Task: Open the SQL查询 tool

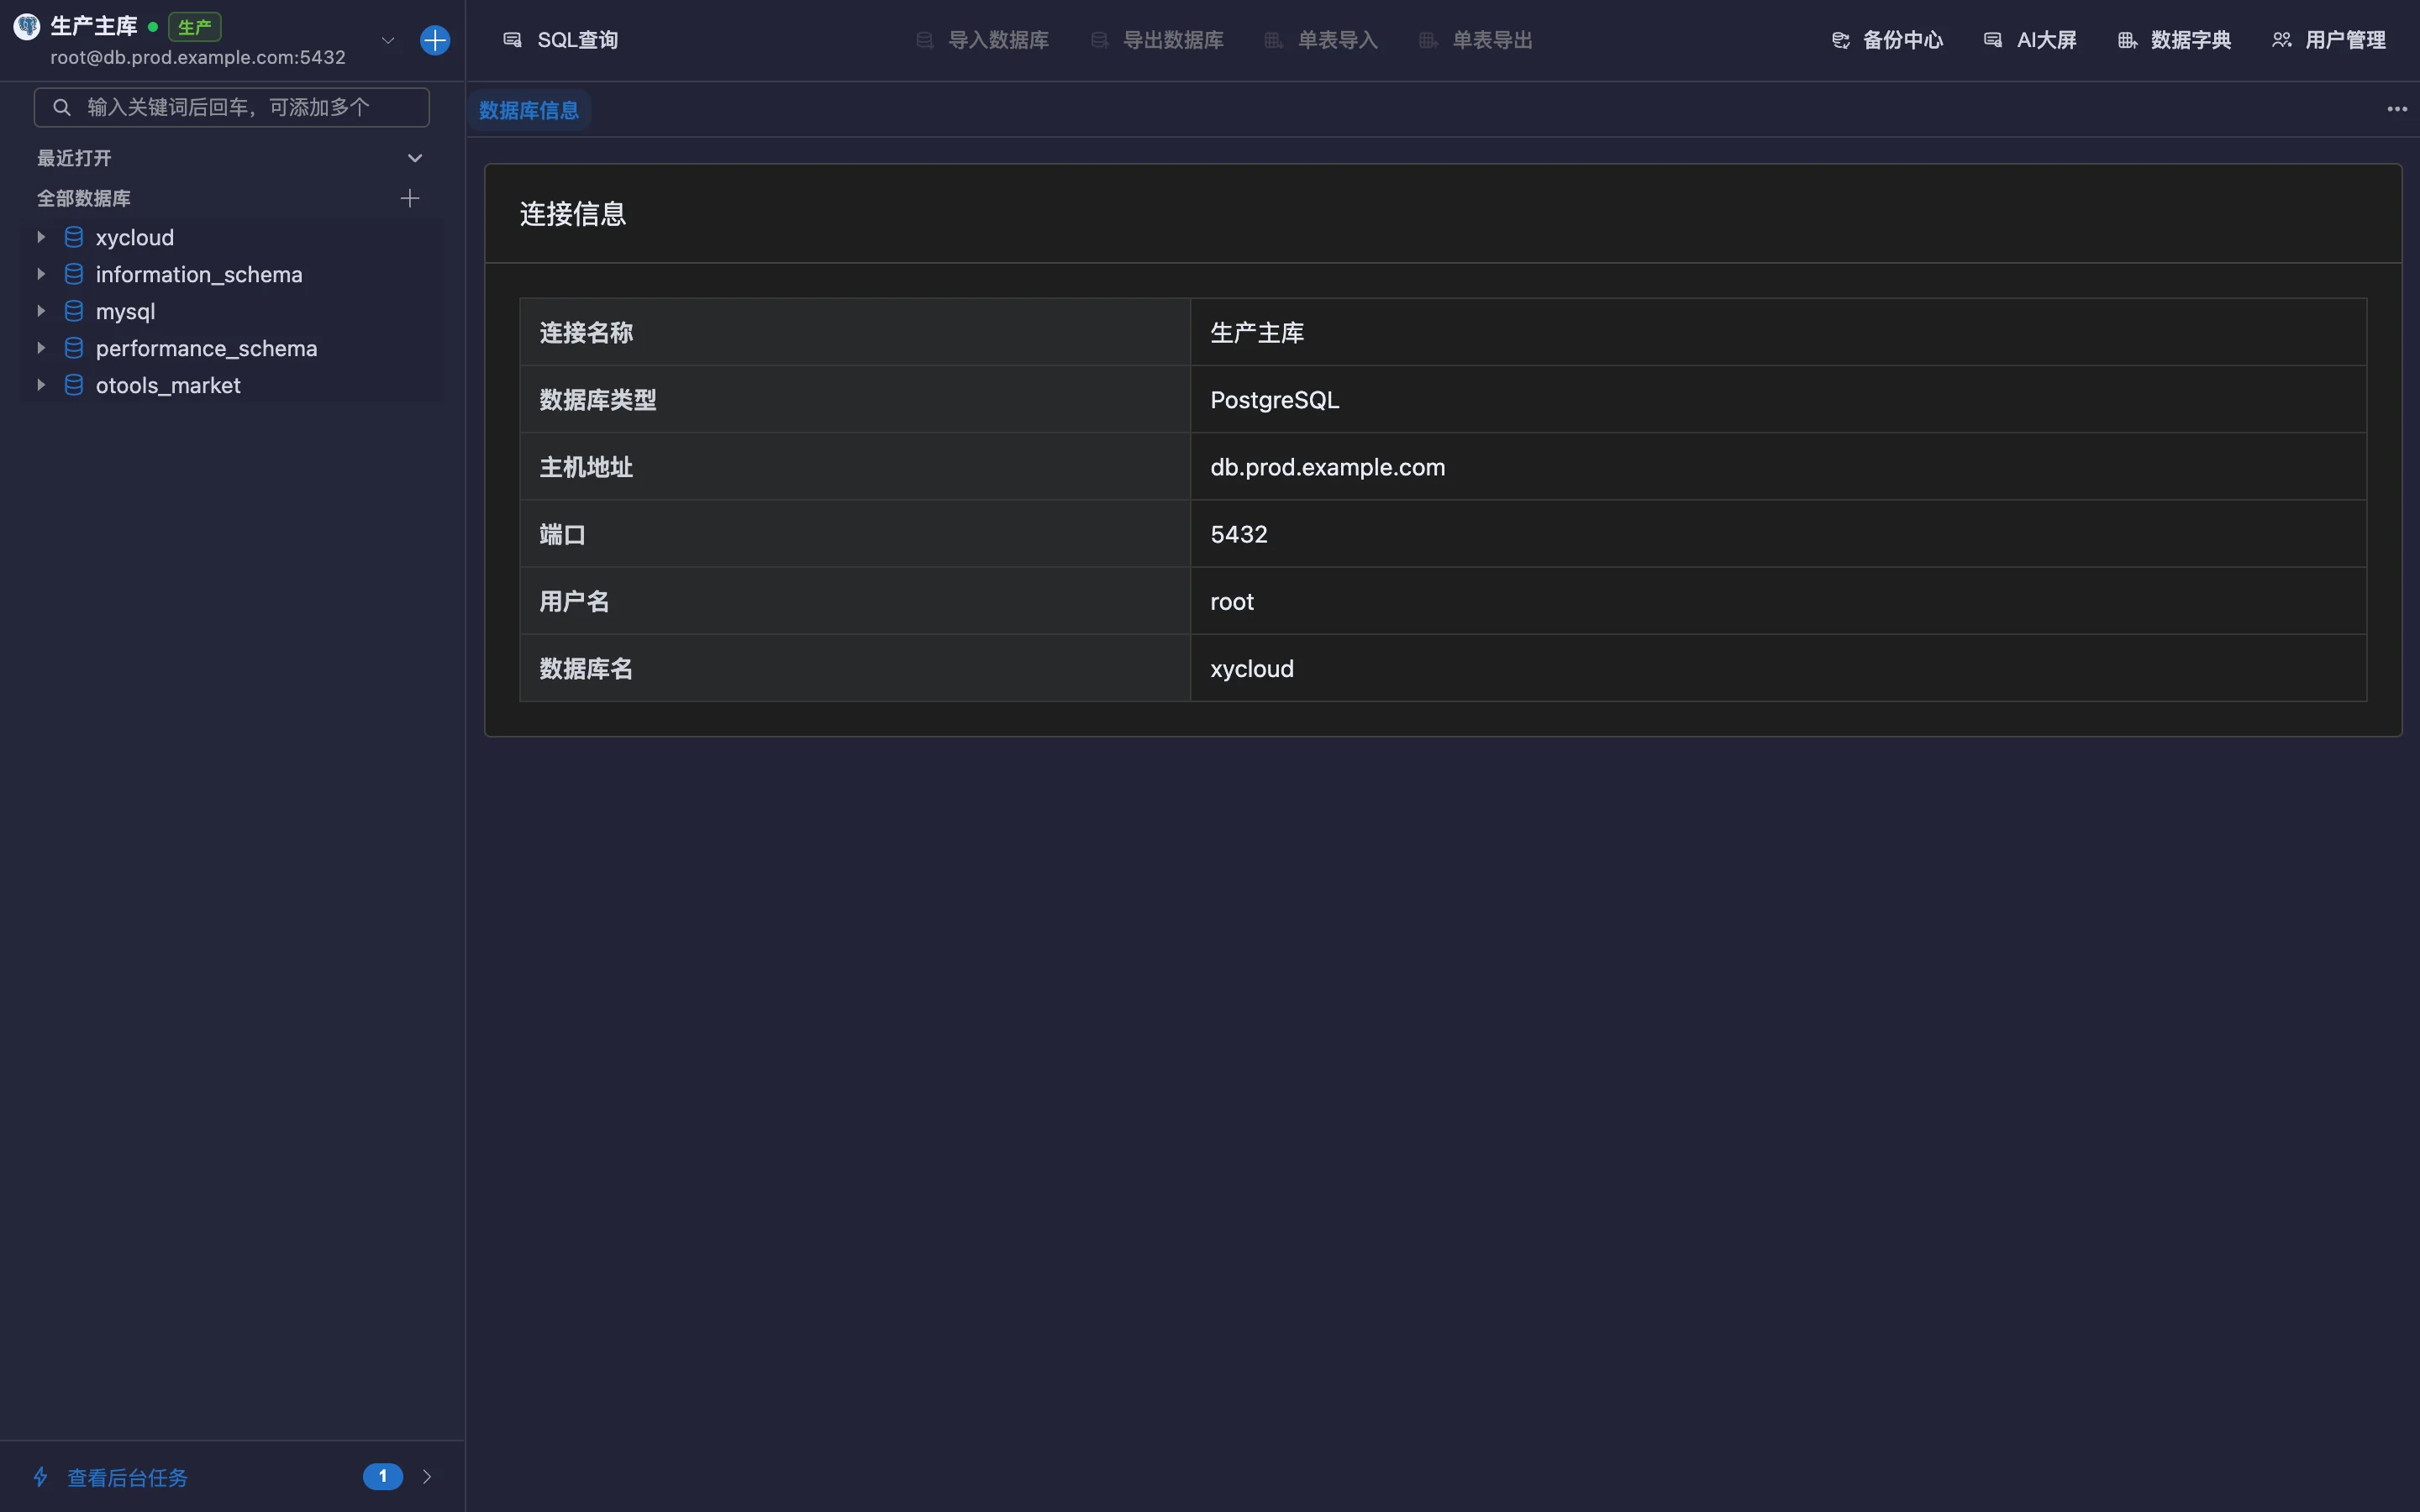Action: tap(560, 40)
